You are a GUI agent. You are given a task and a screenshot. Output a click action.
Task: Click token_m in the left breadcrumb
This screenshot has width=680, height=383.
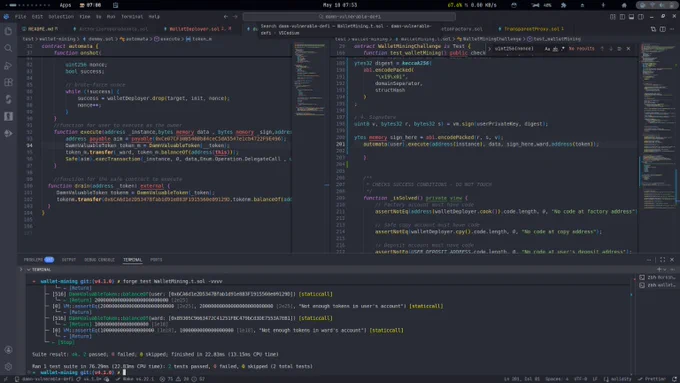[x=202, y=39]
